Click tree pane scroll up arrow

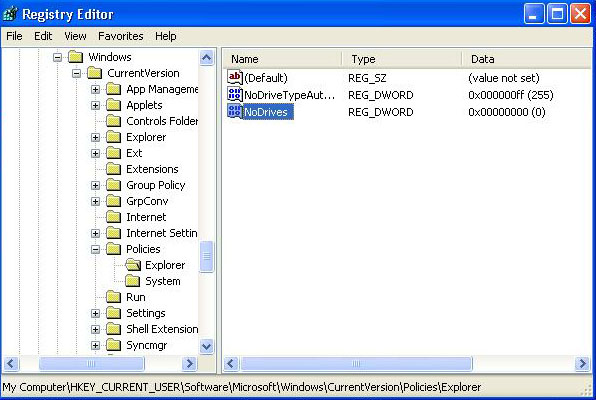click(206, 58)
